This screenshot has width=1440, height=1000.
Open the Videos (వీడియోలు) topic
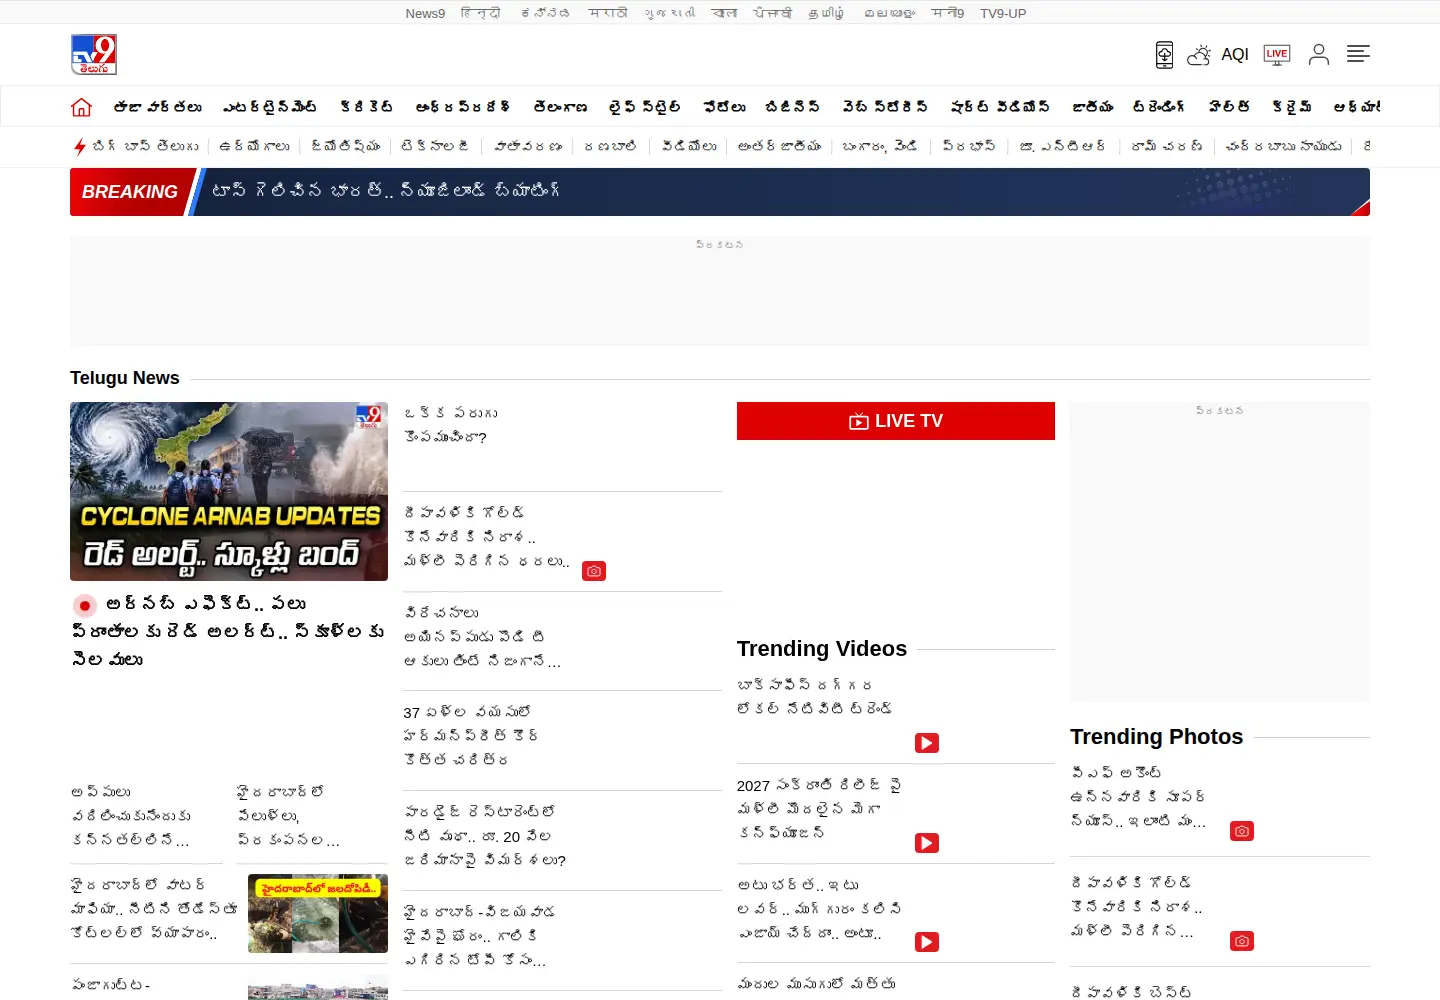[x=690, y=146]
